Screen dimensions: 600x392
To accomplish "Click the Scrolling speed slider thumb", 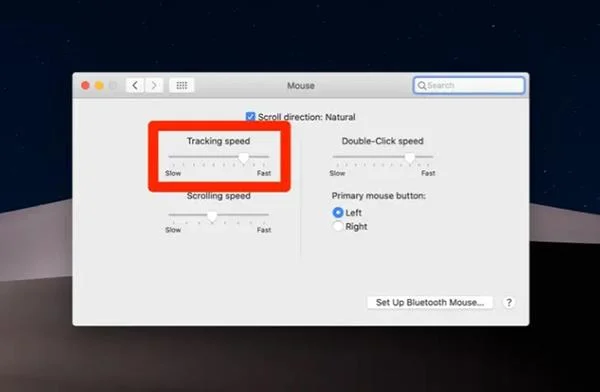I will click(x=212, y=216).
